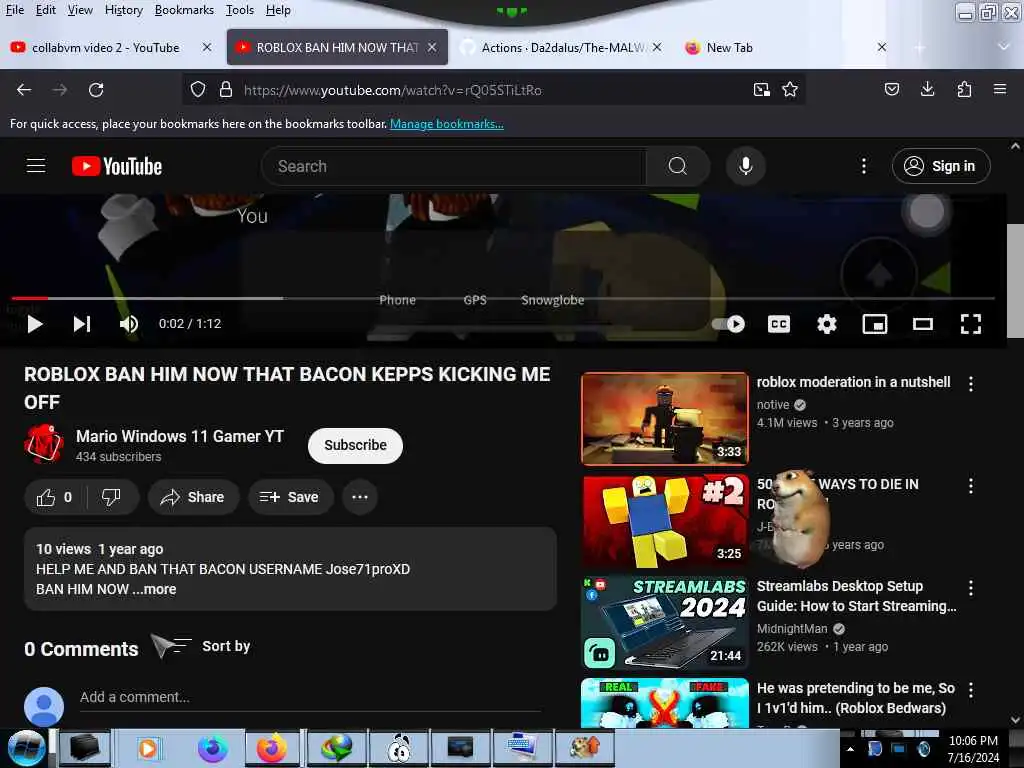View site security padlock info
This screenshot has width=1024, height=768.
226,90
